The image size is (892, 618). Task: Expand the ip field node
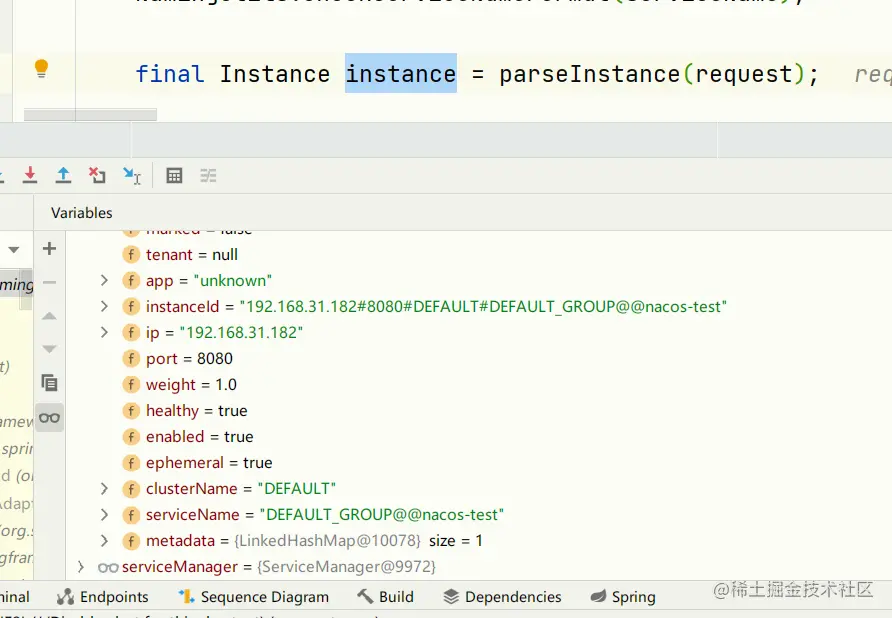104,332
